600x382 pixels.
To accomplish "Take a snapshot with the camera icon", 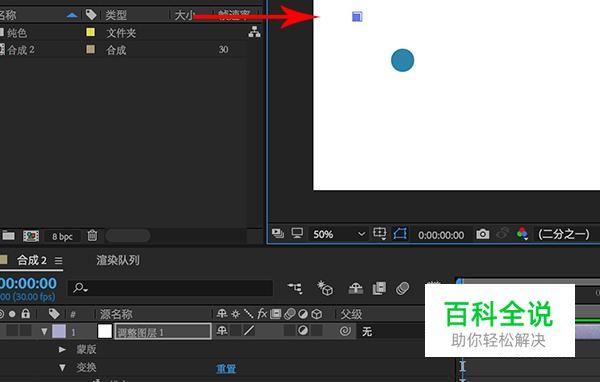I will click(x=483, y=233).
